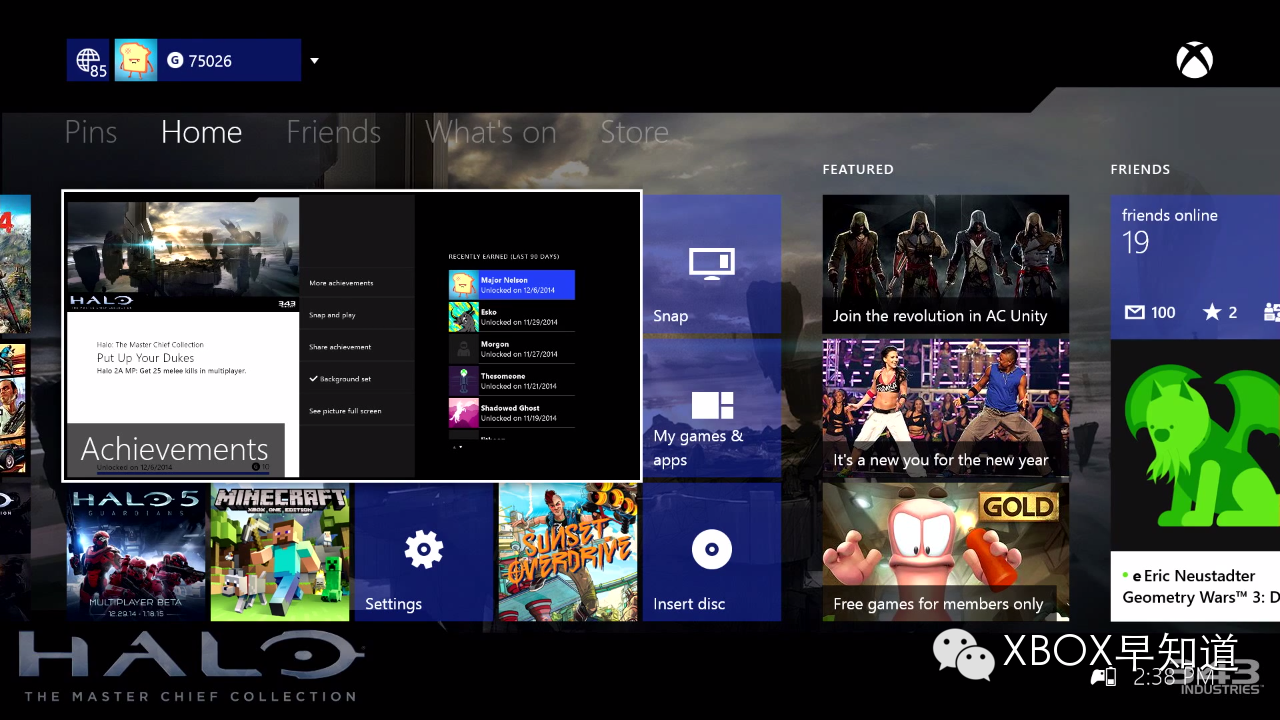Open the Snap tile
The image size is (1280, 720).
pyautogui.click(x=711, y=264)
